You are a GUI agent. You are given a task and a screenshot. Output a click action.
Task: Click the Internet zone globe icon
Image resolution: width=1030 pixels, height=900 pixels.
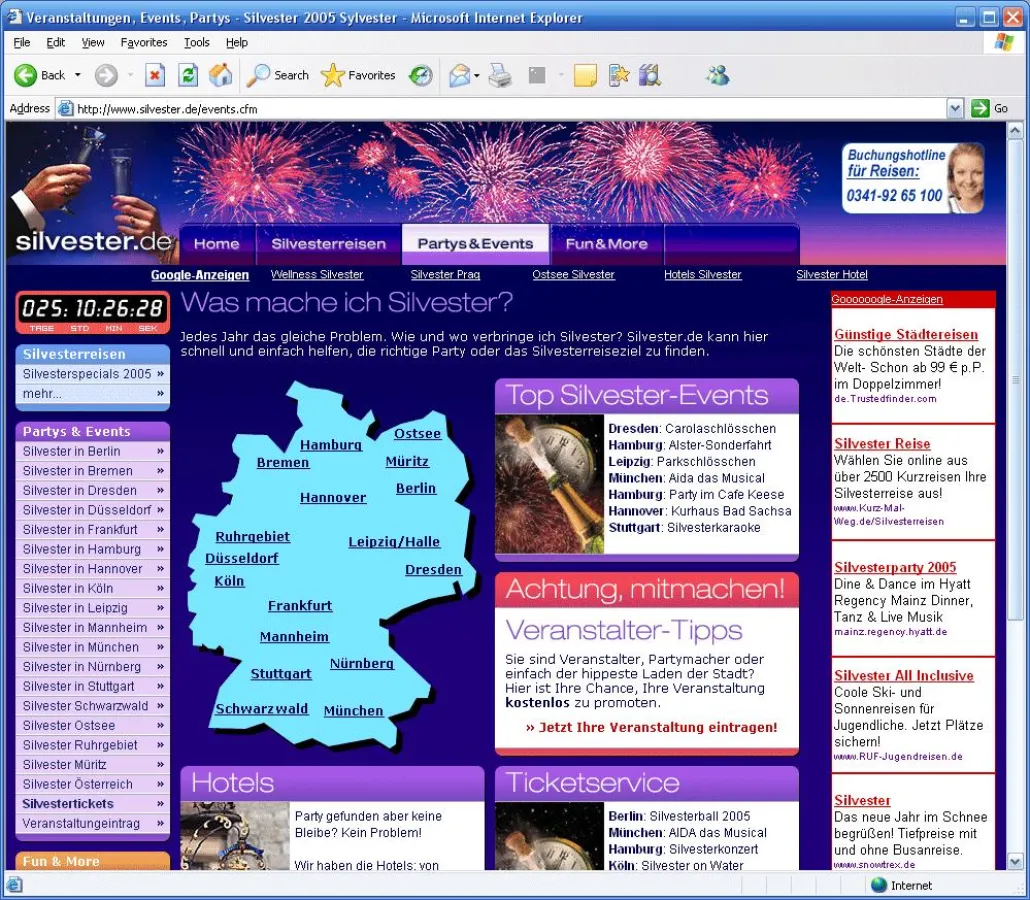pos(878,885)
